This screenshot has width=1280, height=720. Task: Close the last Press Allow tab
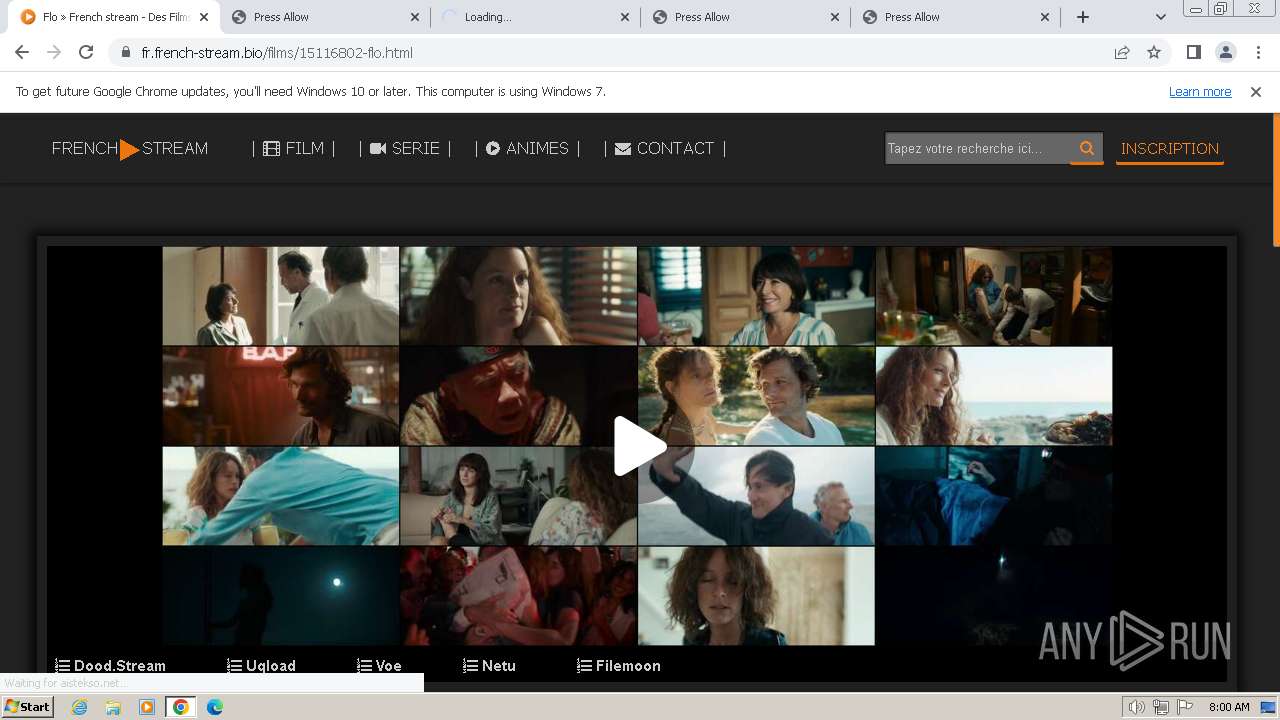1045,17
